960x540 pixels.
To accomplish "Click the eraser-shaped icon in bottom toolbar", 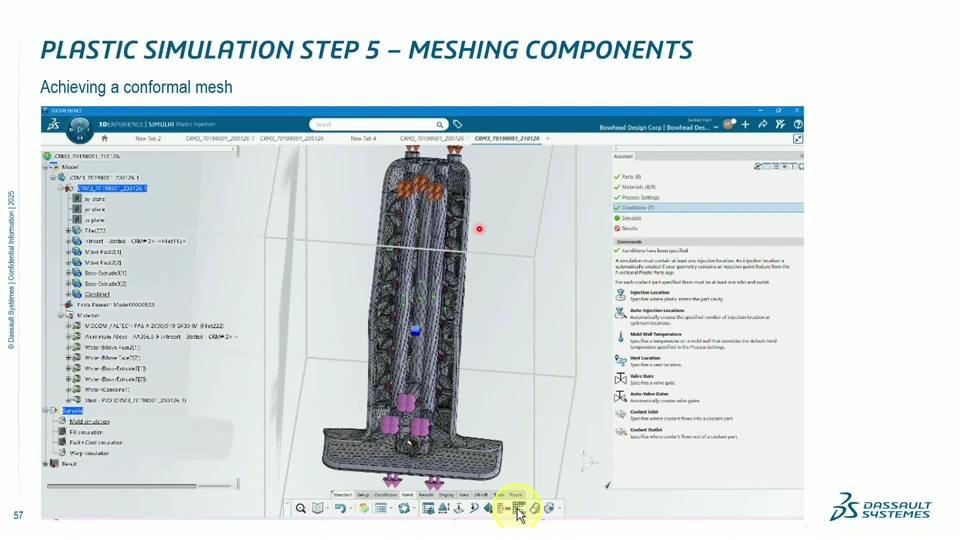I will coord(534,508).
